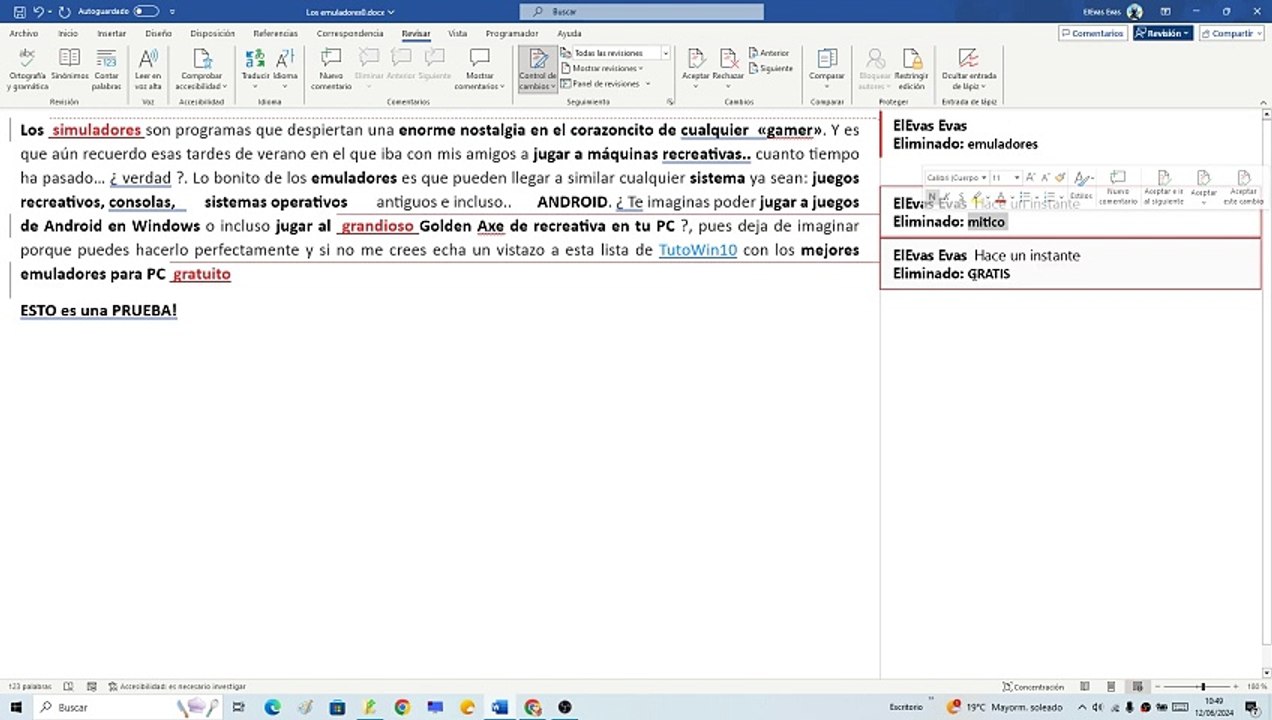Screen dimensions: 1272x720
Task: Add a Nuevo comentario from the ribbon
Action: [331, 69]
